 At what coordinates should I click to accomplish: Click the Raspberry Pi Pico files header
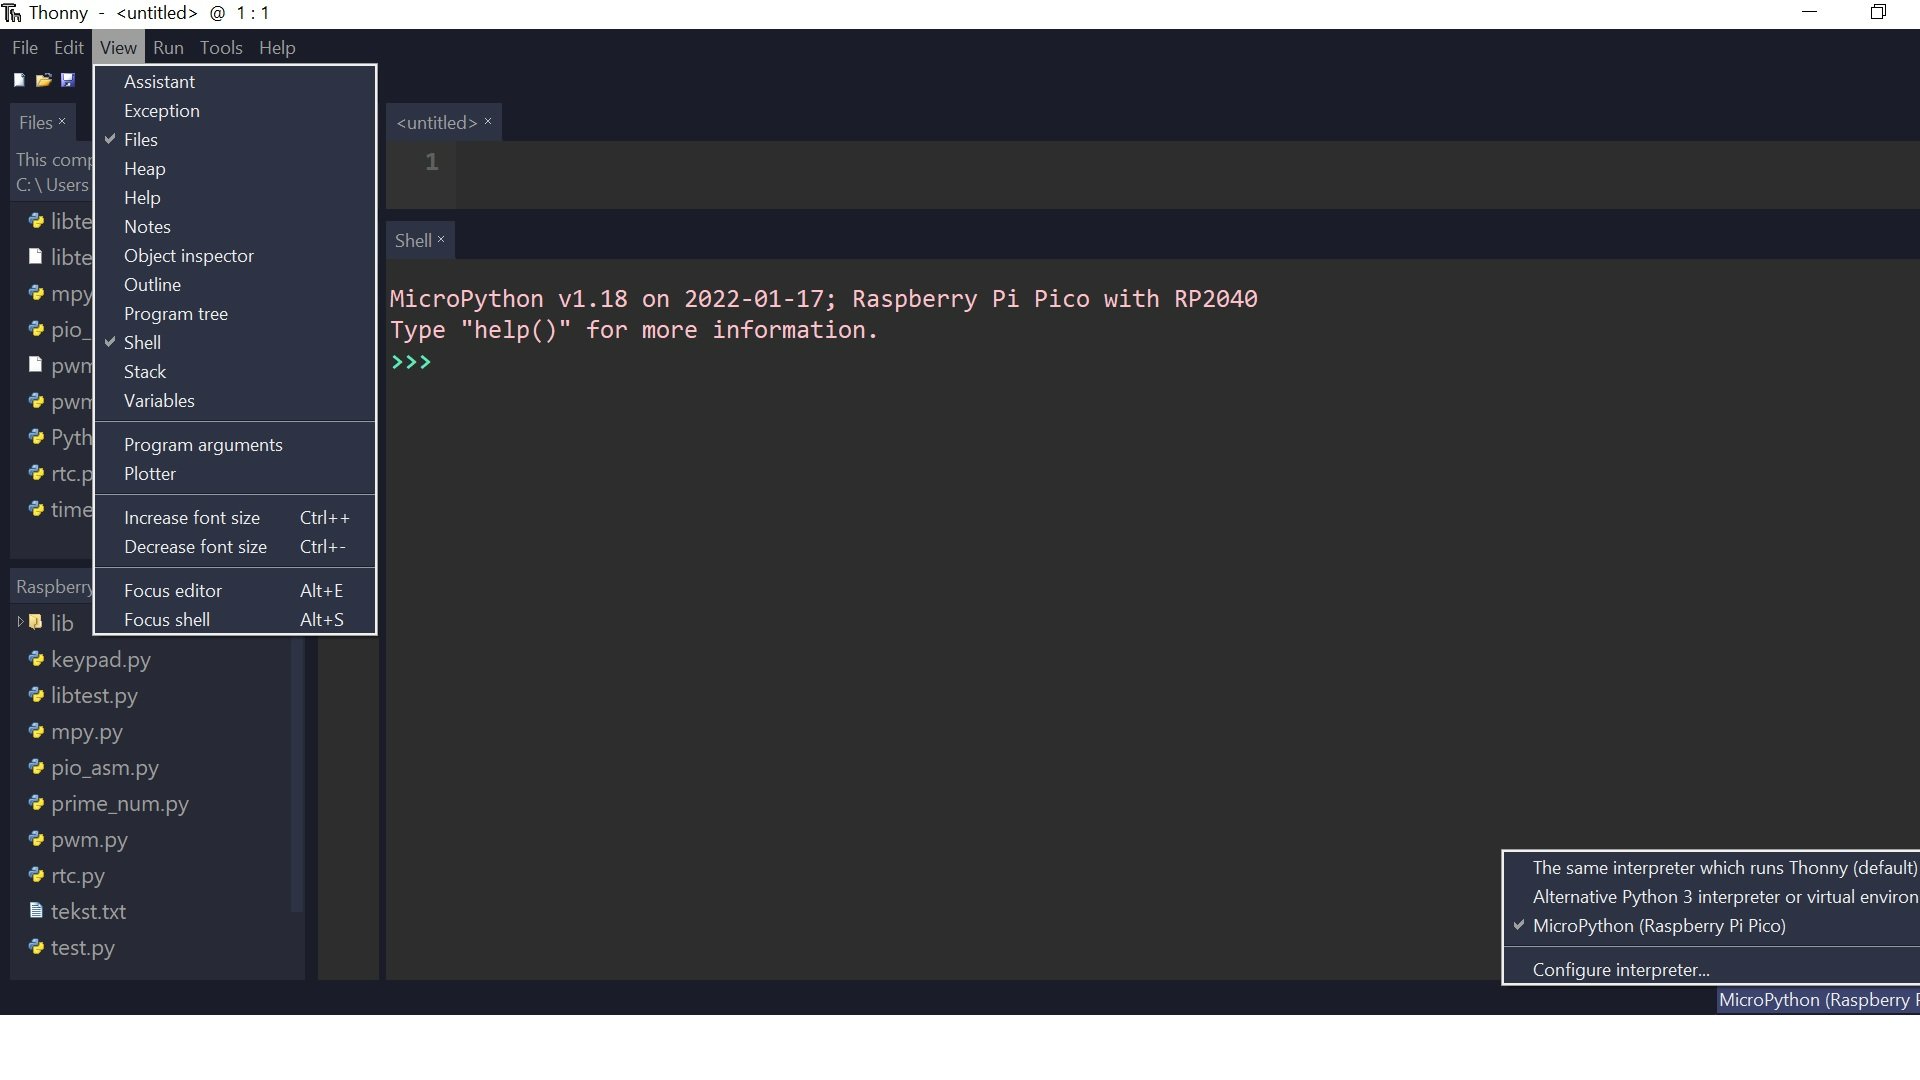pyautogui.click(x=54, y=587)
